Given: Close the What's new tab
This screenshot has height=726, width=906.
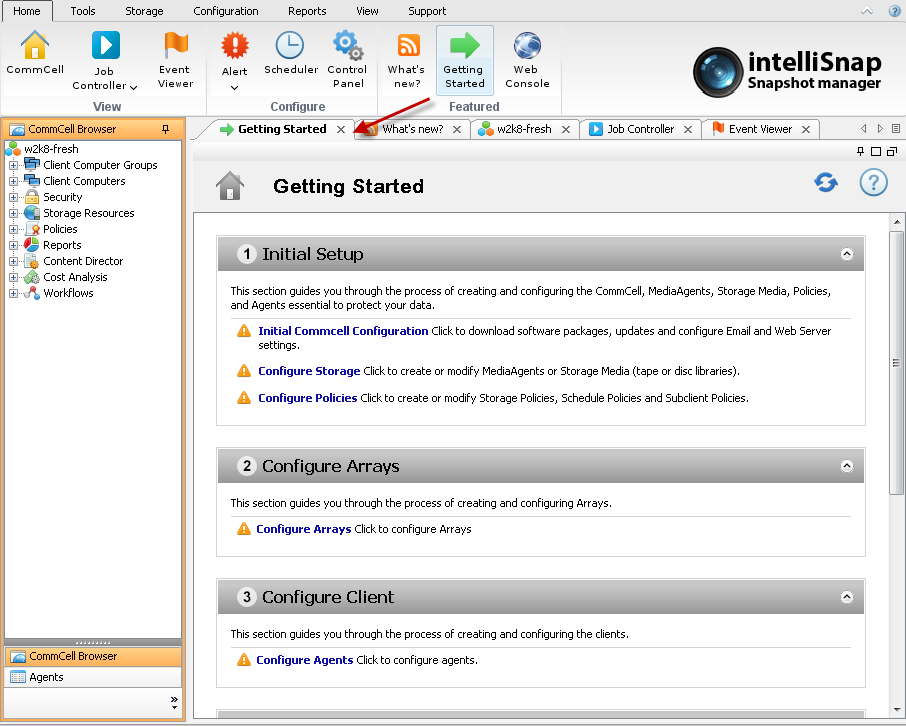Looking at the screenshot, I should point(457,129).
